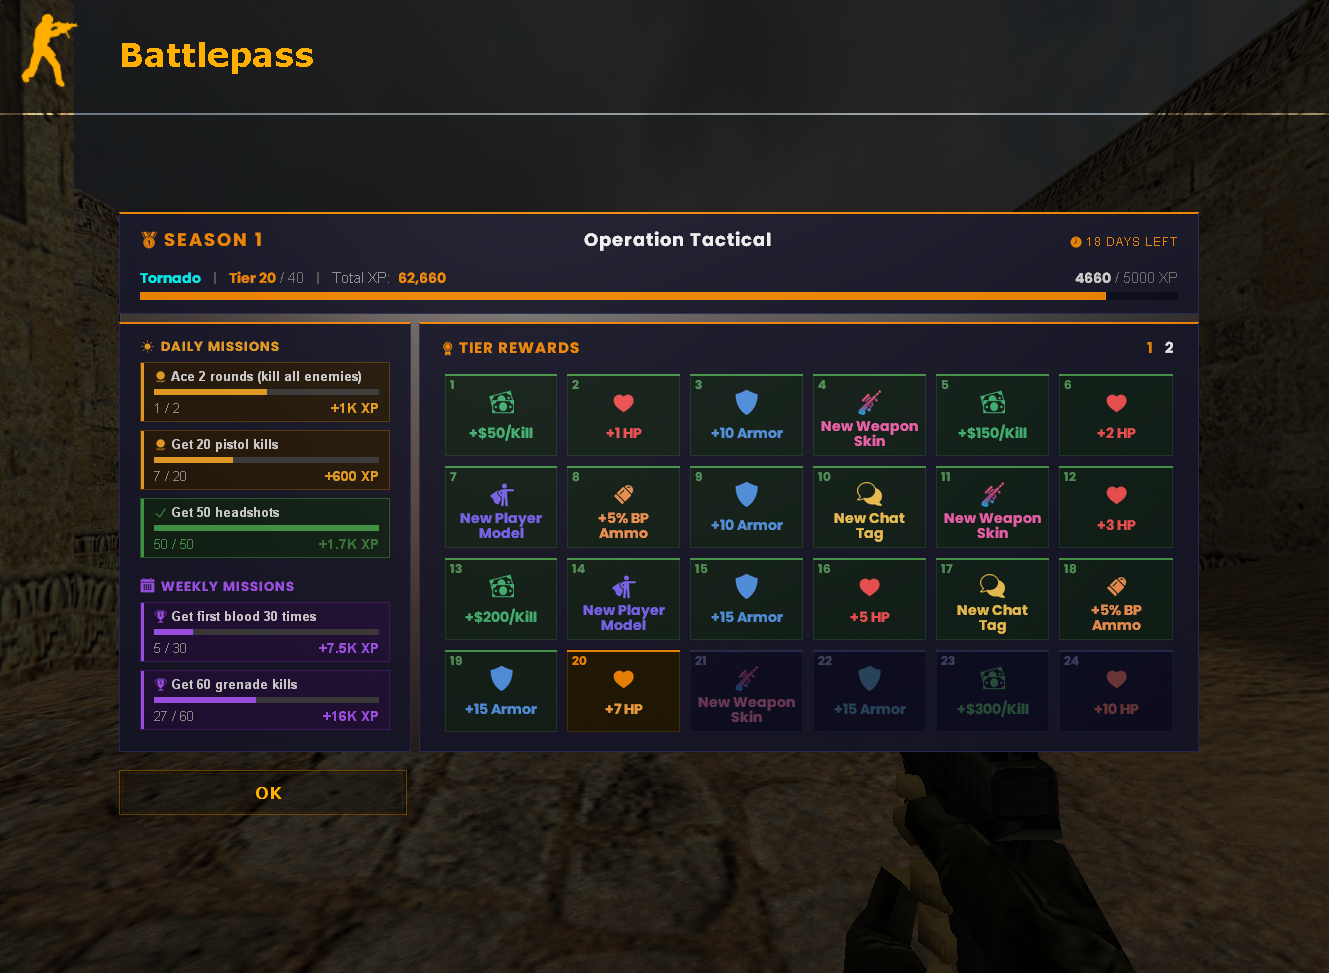Screen dimensions: 1329x973
Task: Click the money icon on tier 1 reward
Action: (500, 402)
